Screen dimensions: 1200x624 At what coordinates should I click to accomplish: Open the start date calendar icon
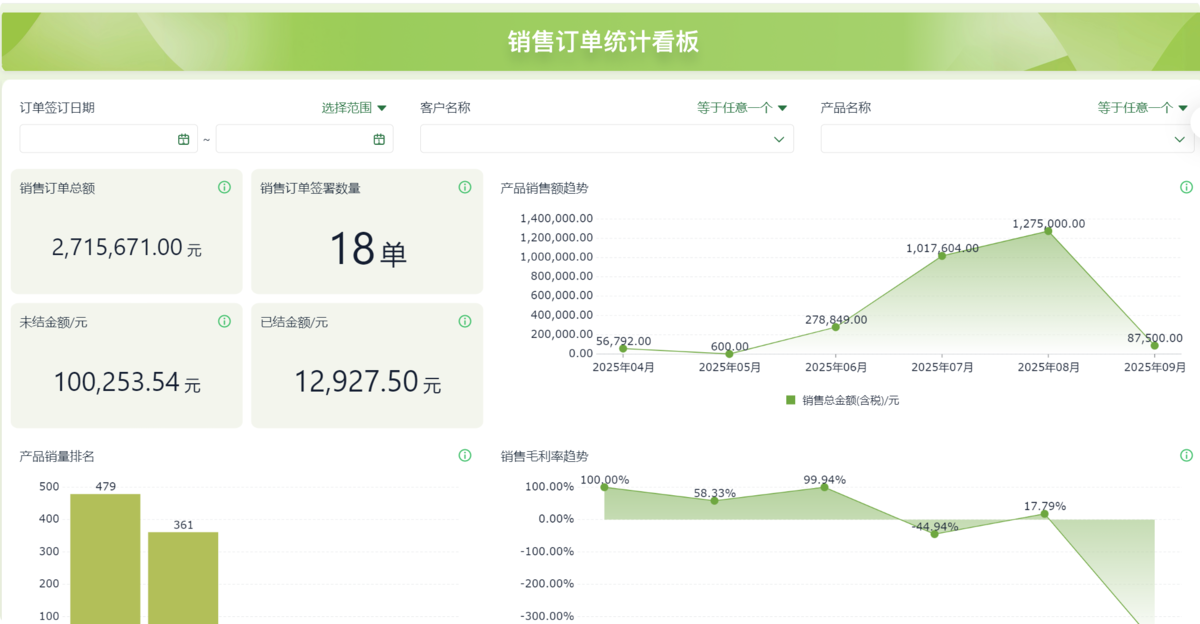pos(184,139)
